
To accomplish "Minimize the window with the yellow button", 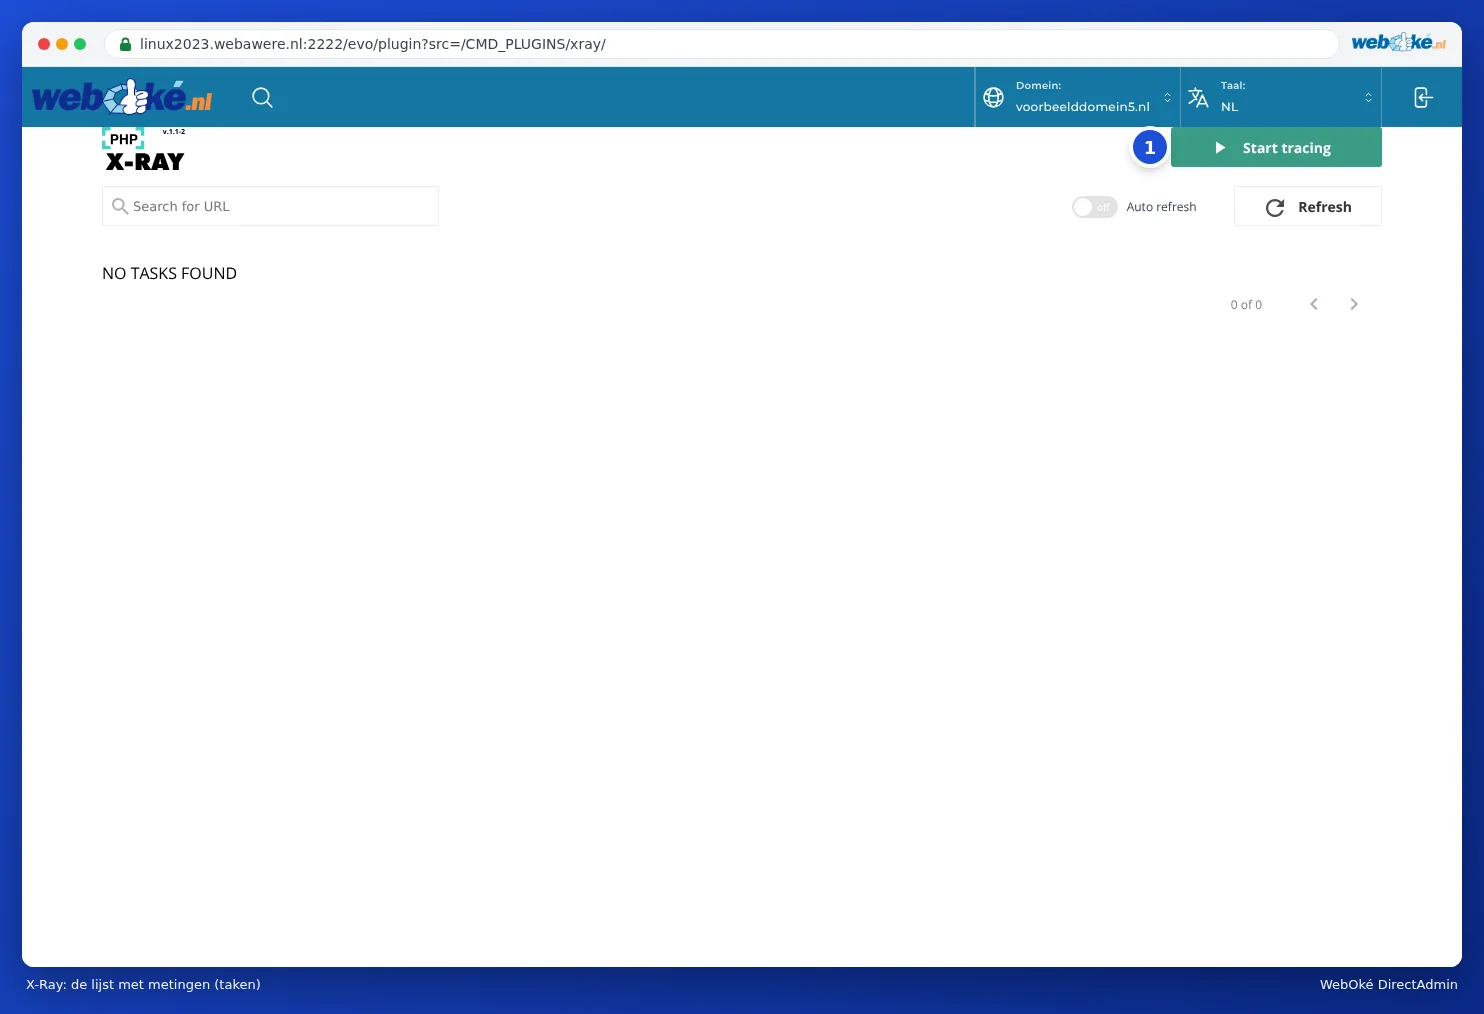I will coord(62,44).
